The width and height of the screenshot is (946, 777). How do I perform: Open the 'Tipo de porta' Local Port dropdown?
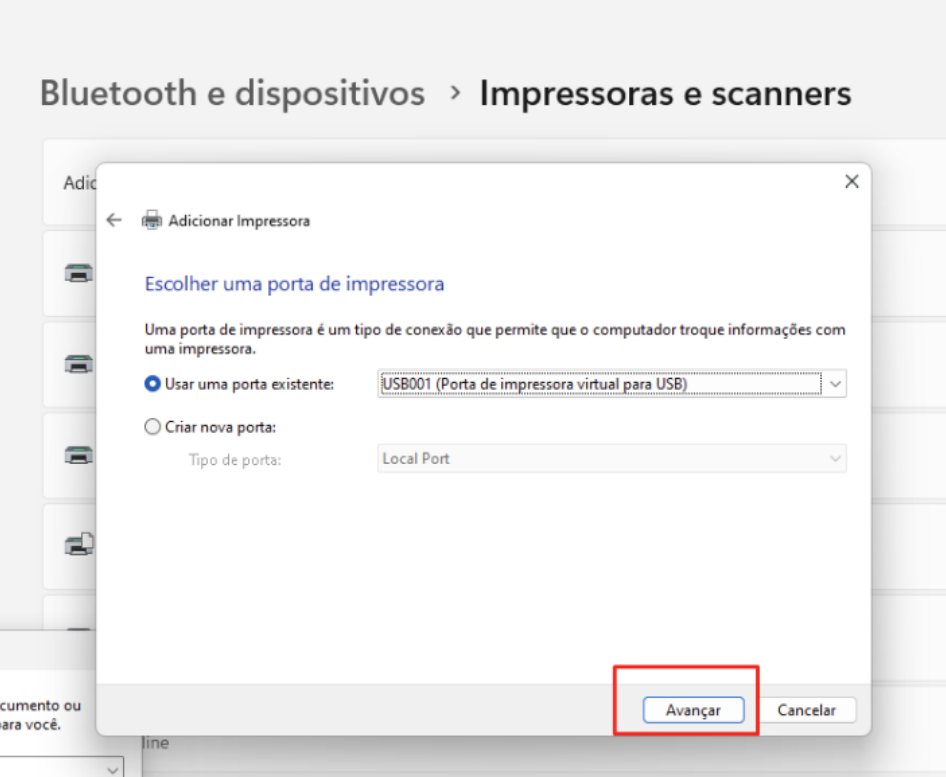[612, 459]
